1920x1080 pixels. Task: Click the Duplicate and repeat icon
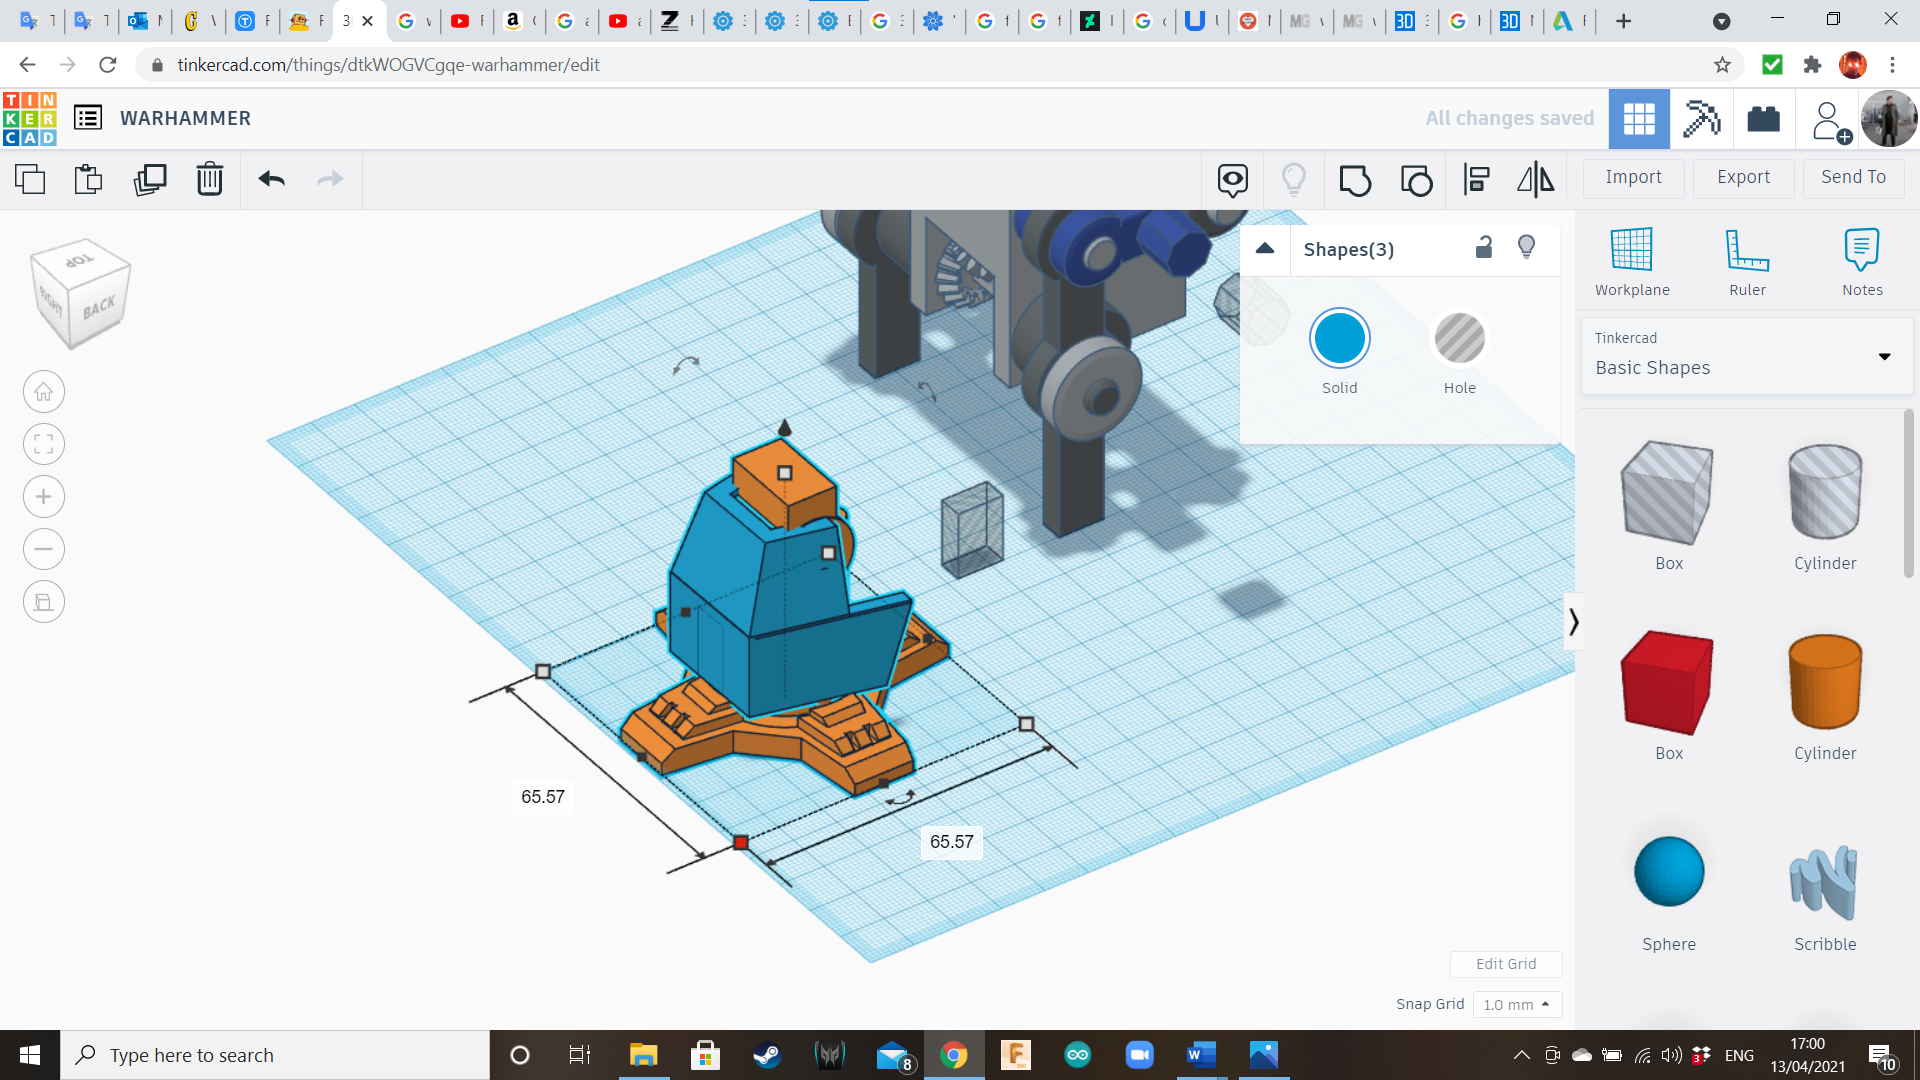click(x=150, y=180)
